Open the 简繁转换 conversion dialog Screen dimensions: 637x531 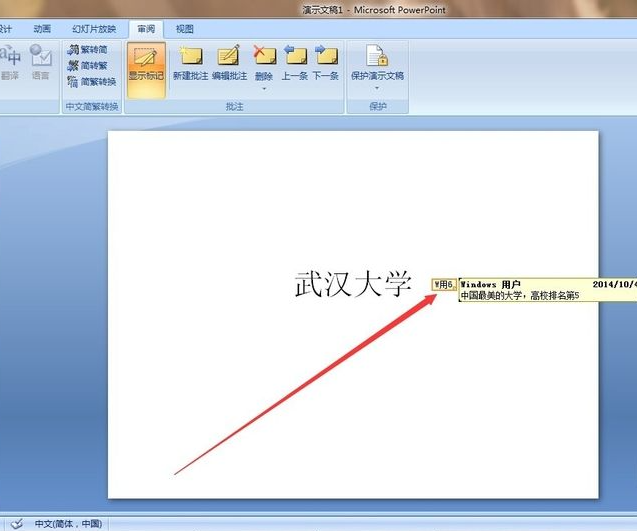(x=91, y=81)
